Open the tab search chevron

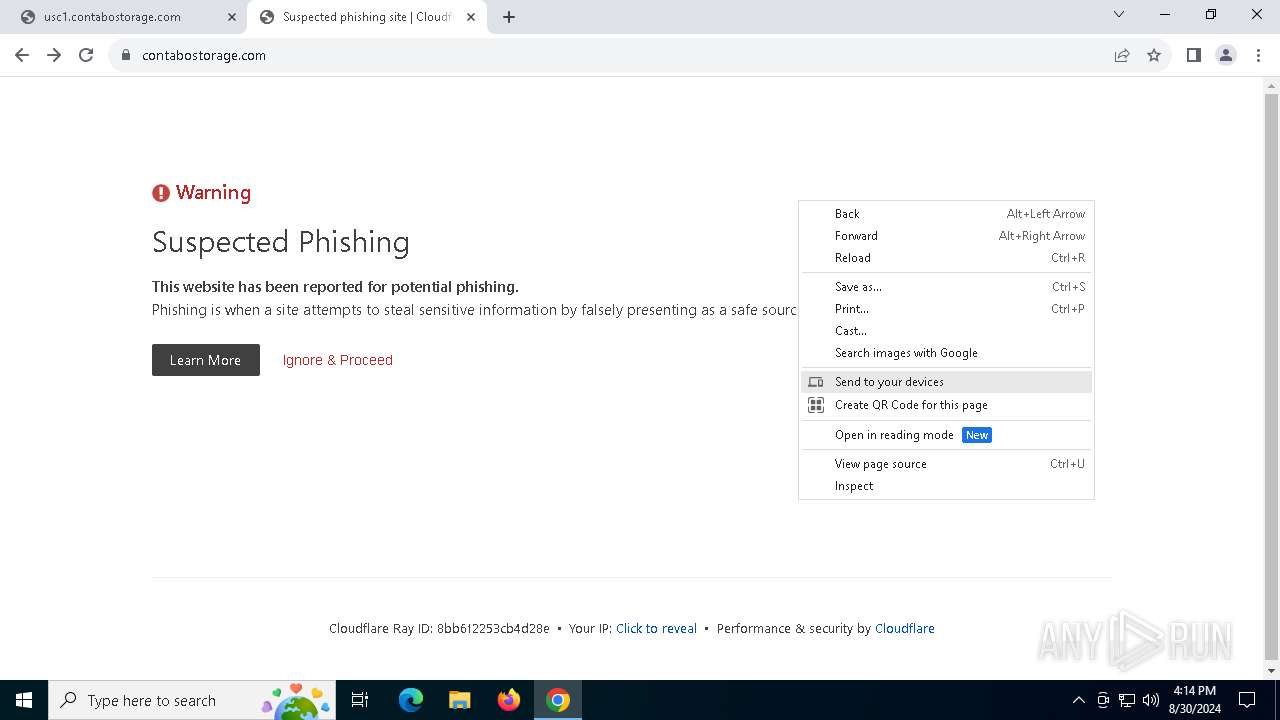pos(1119,14)
